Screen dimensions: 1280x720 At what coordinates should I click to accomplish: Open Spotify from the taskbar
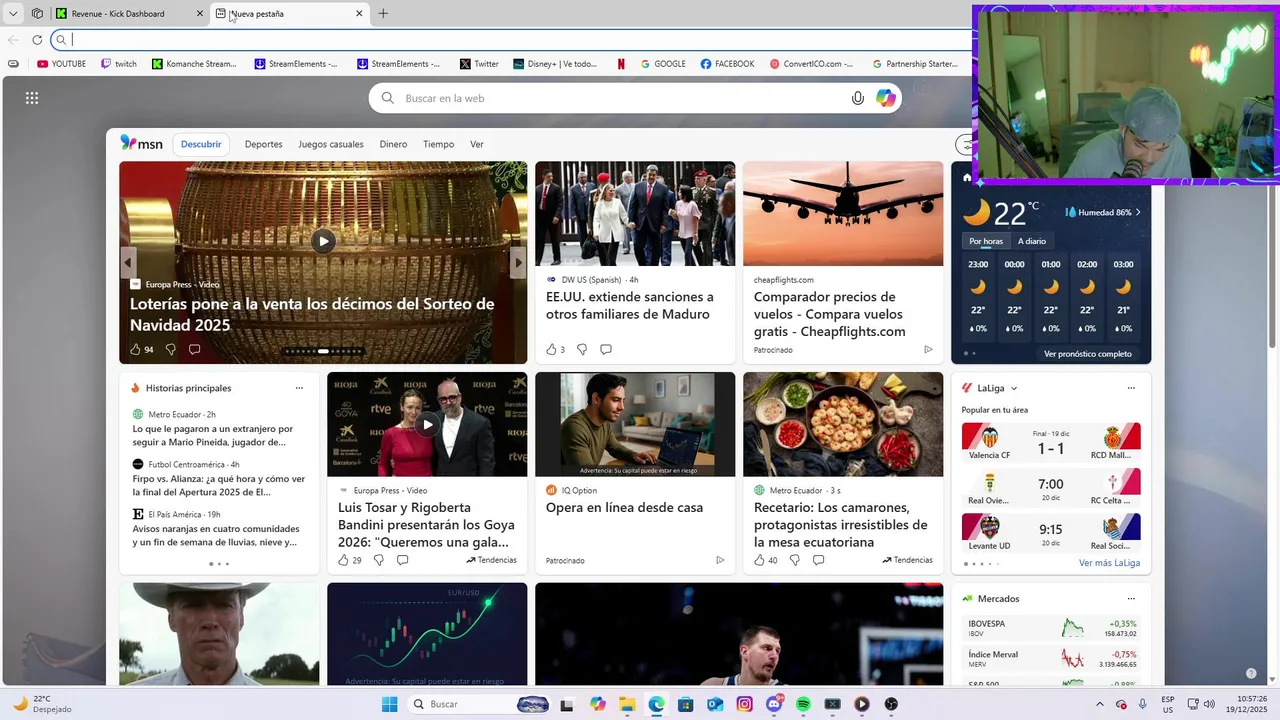[803, 704]
